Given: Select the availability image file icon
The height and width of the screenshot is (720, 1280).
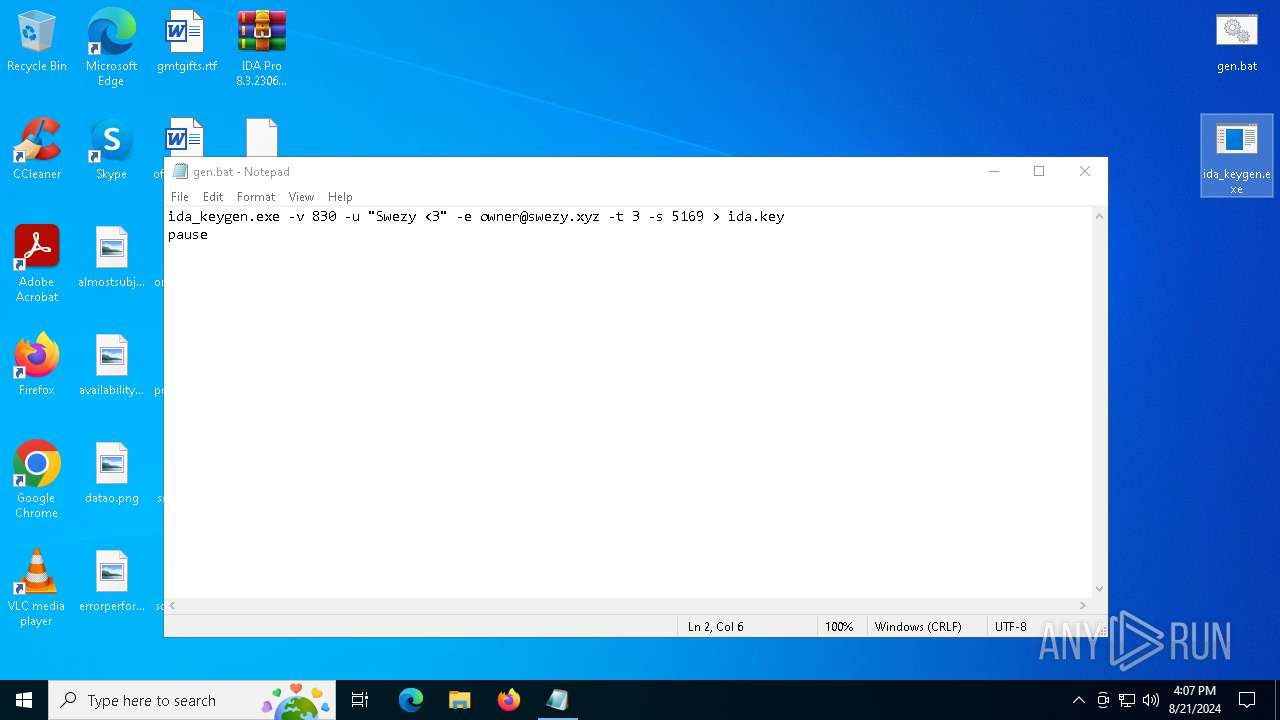Looking at the screenshot, I should 111,366.
